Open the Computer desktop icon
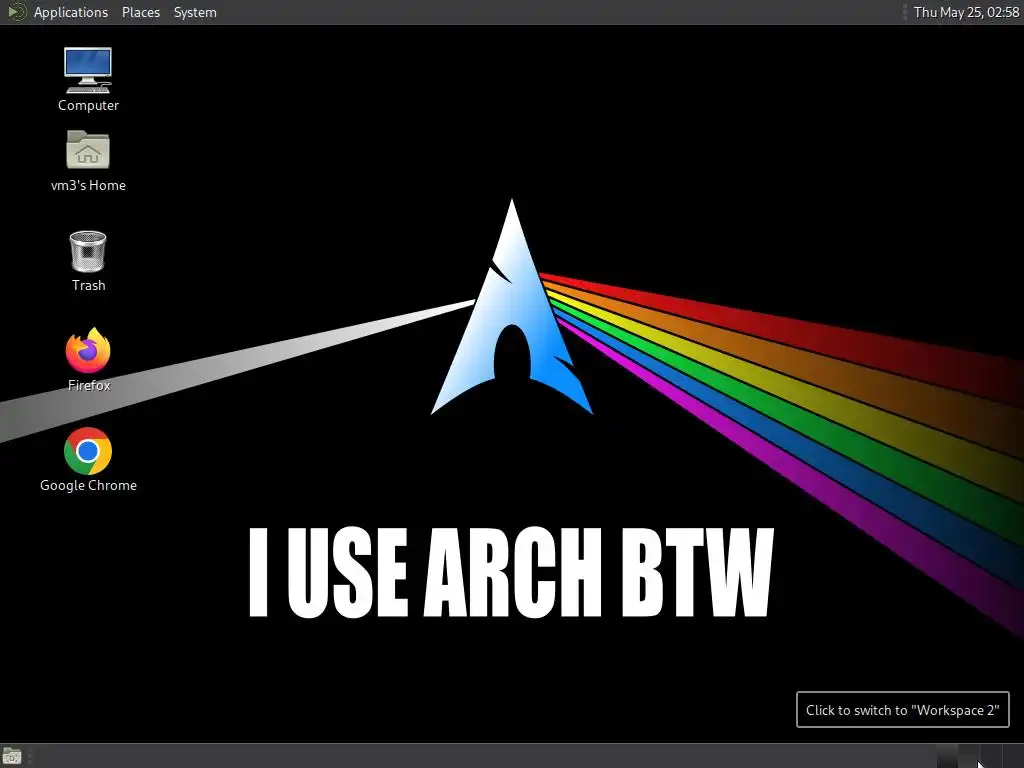Screen dimensions: 1024x768 pyautogui.click(x=88, y=71)
